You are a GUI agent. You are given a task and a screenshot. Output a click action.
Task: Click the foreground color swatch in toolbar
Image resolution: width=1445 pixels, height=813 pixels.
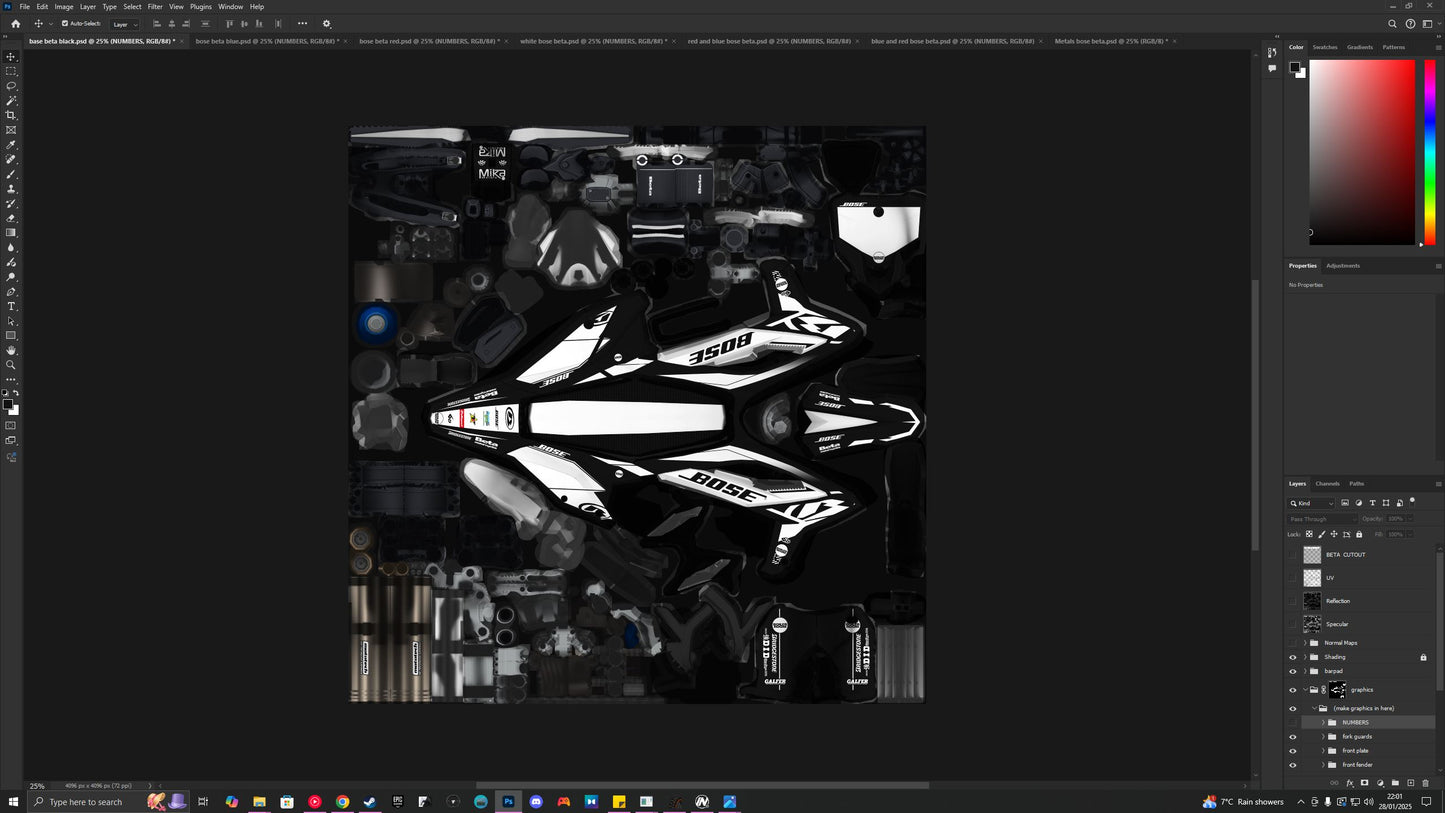[8, 405]
